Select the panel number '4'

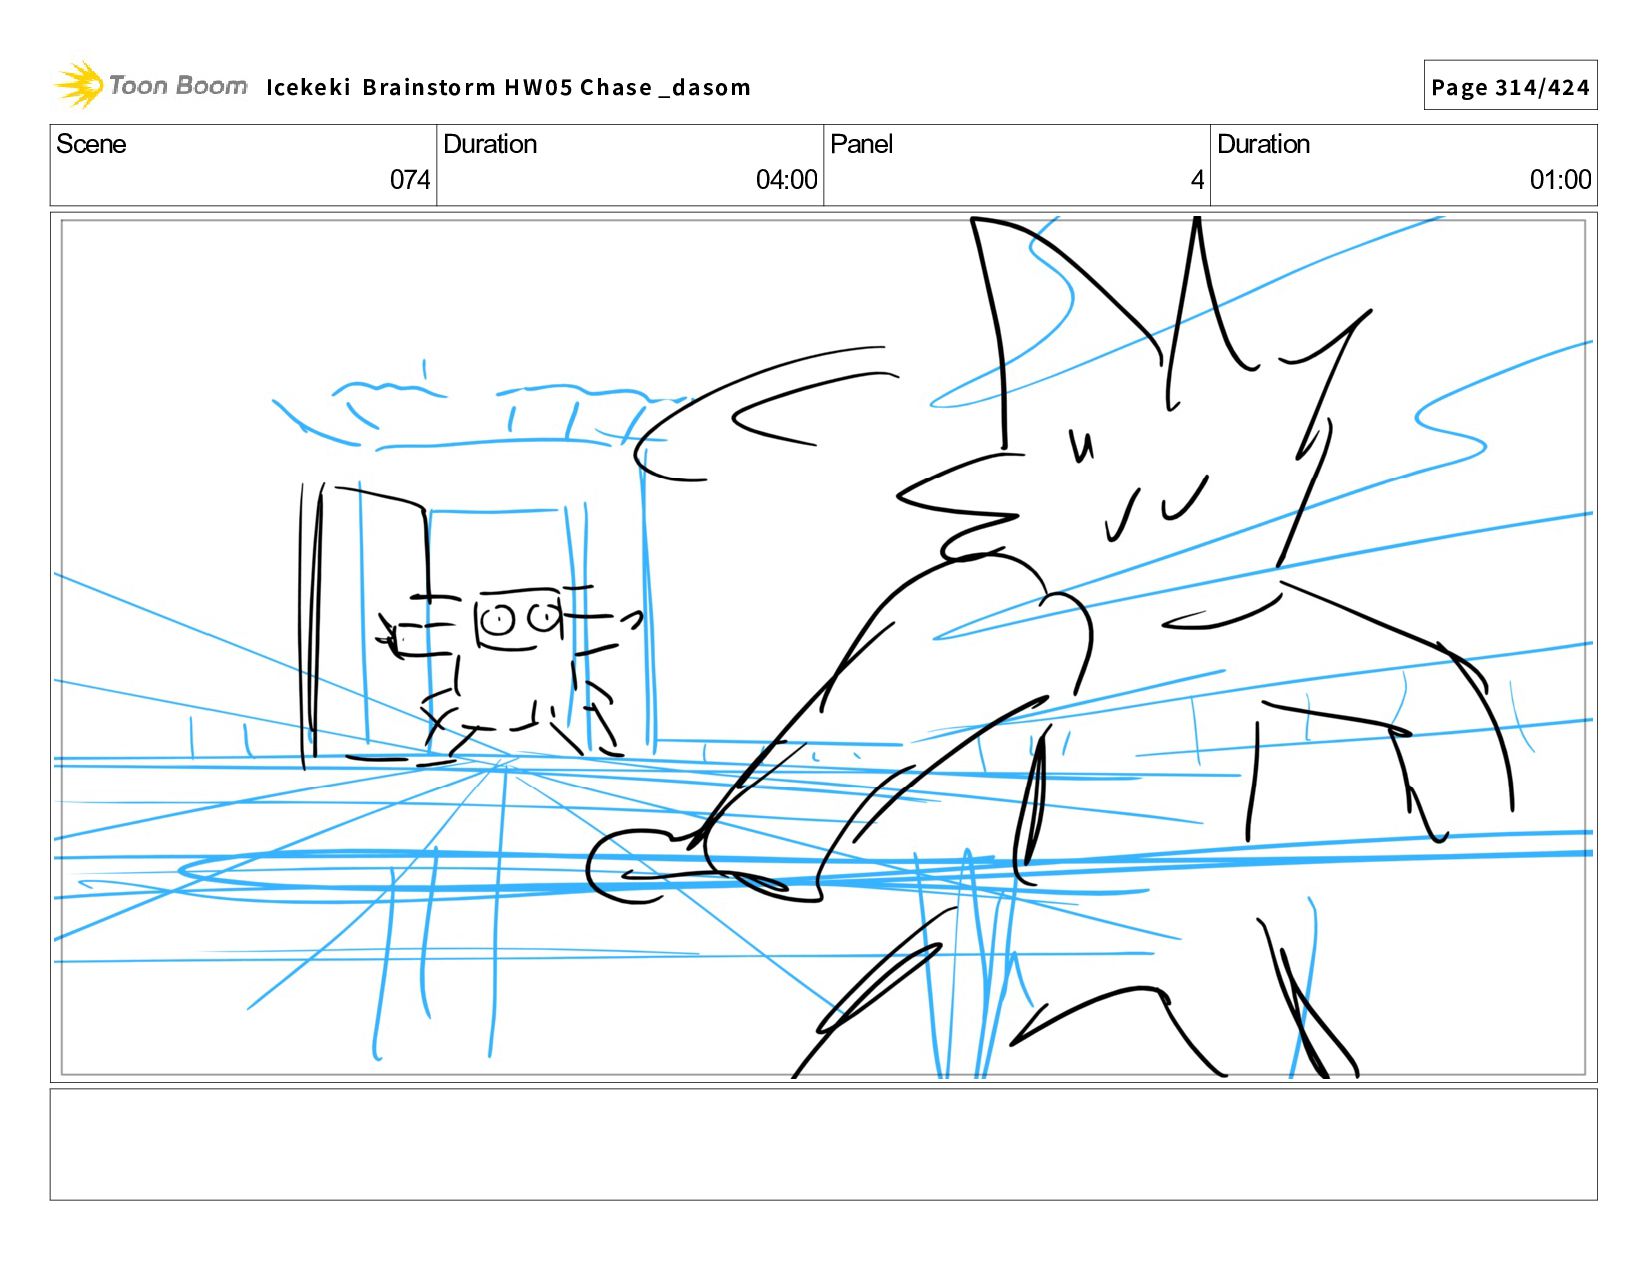coord(1197,180)
